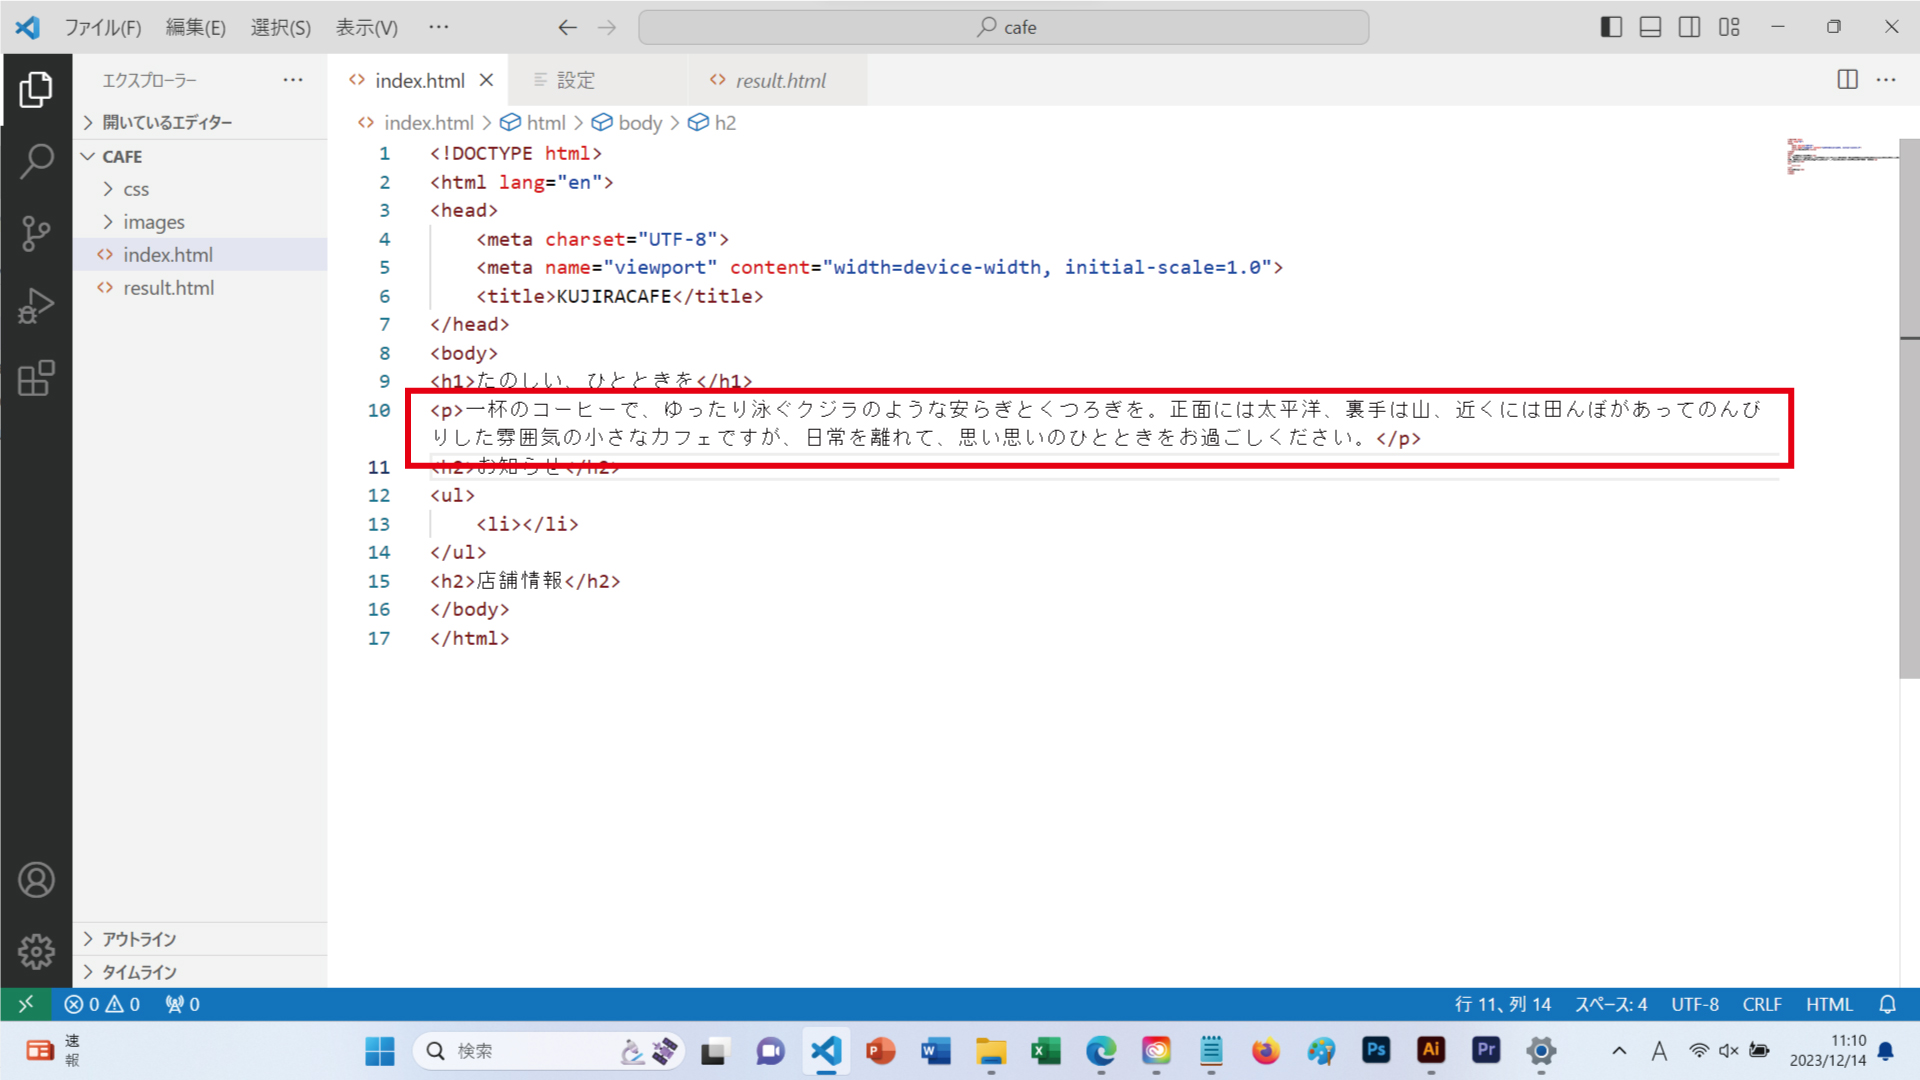Click the Accounts icon in the activity bar
This screenshot has height=1080, width=1920.
[37, 879]
